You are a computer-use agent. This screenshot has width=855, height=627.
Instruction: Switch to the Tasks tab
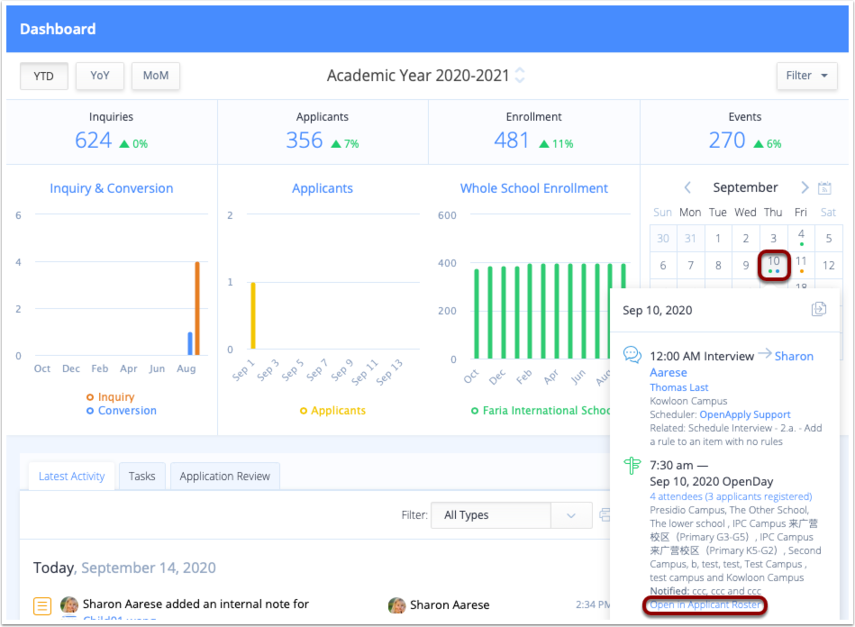(x=142, y=476)
